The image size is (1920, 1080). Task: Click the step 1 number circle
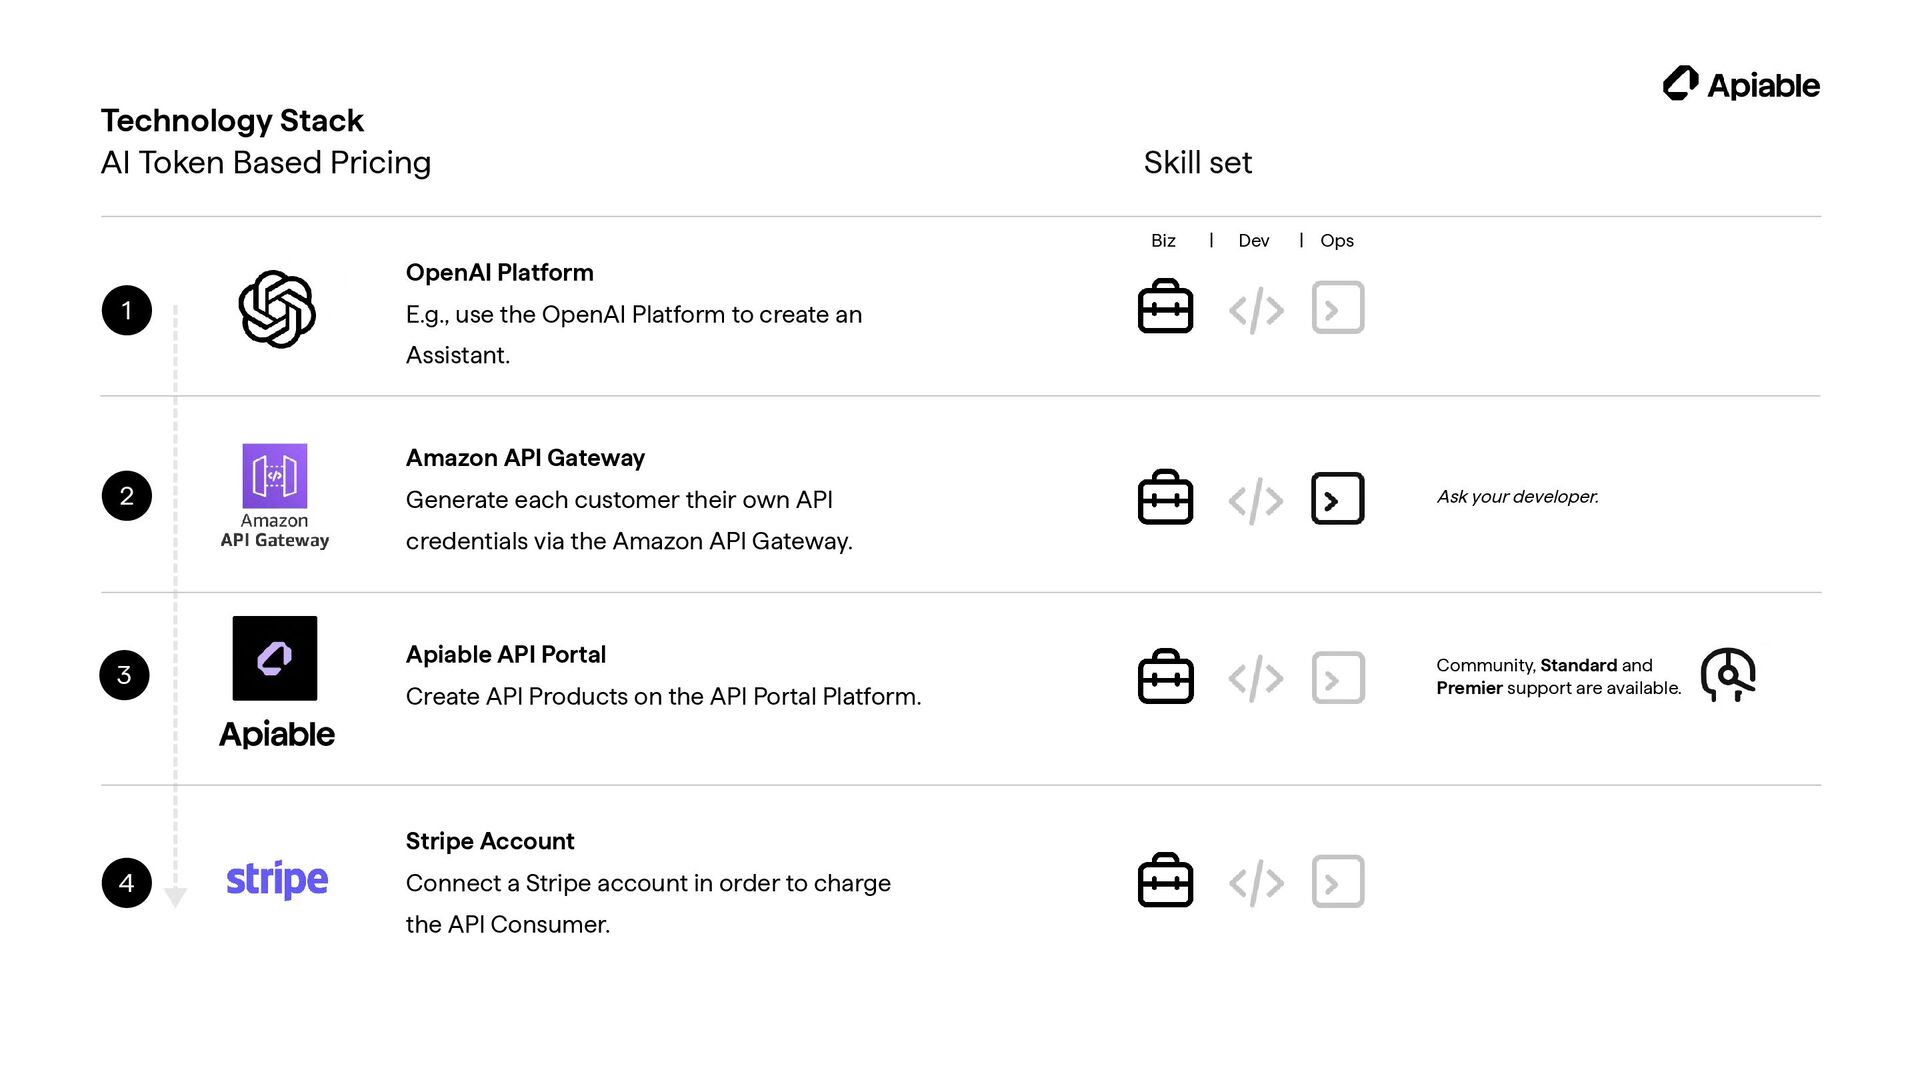[127, 311]
